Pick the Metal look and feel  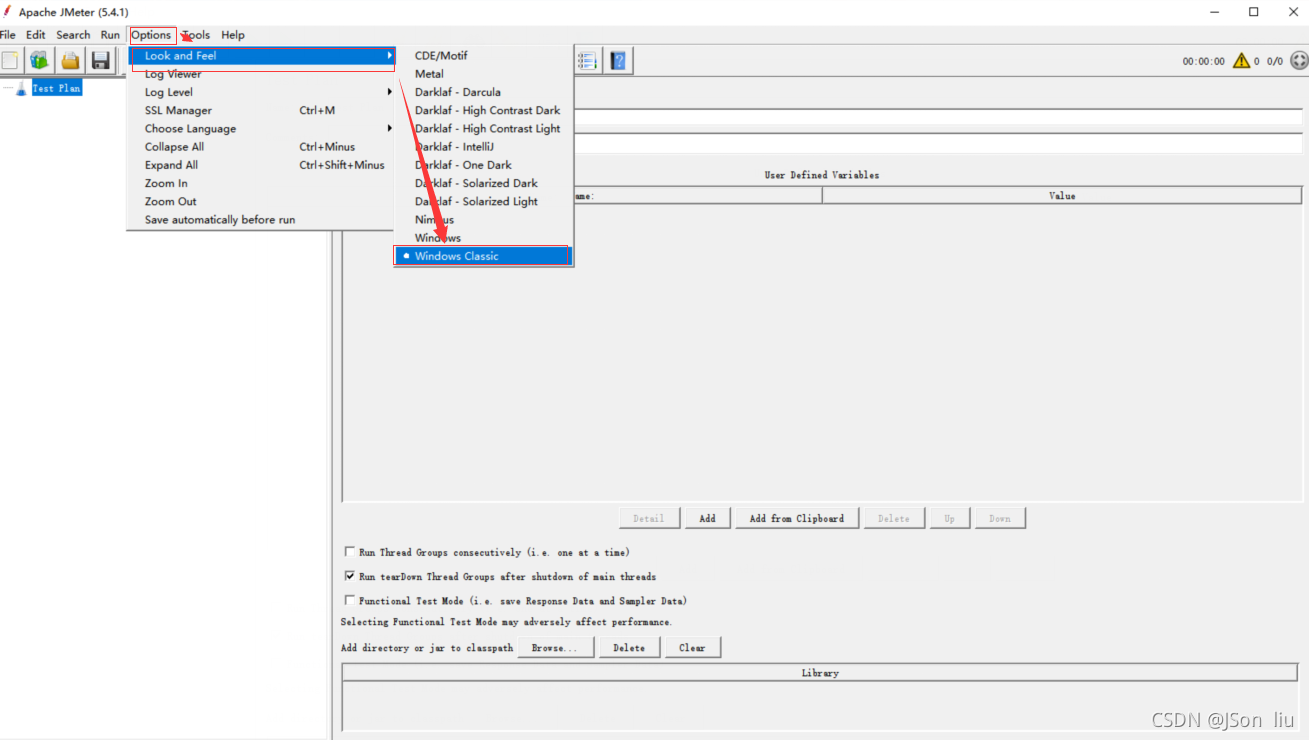click(x=484, y=74)
